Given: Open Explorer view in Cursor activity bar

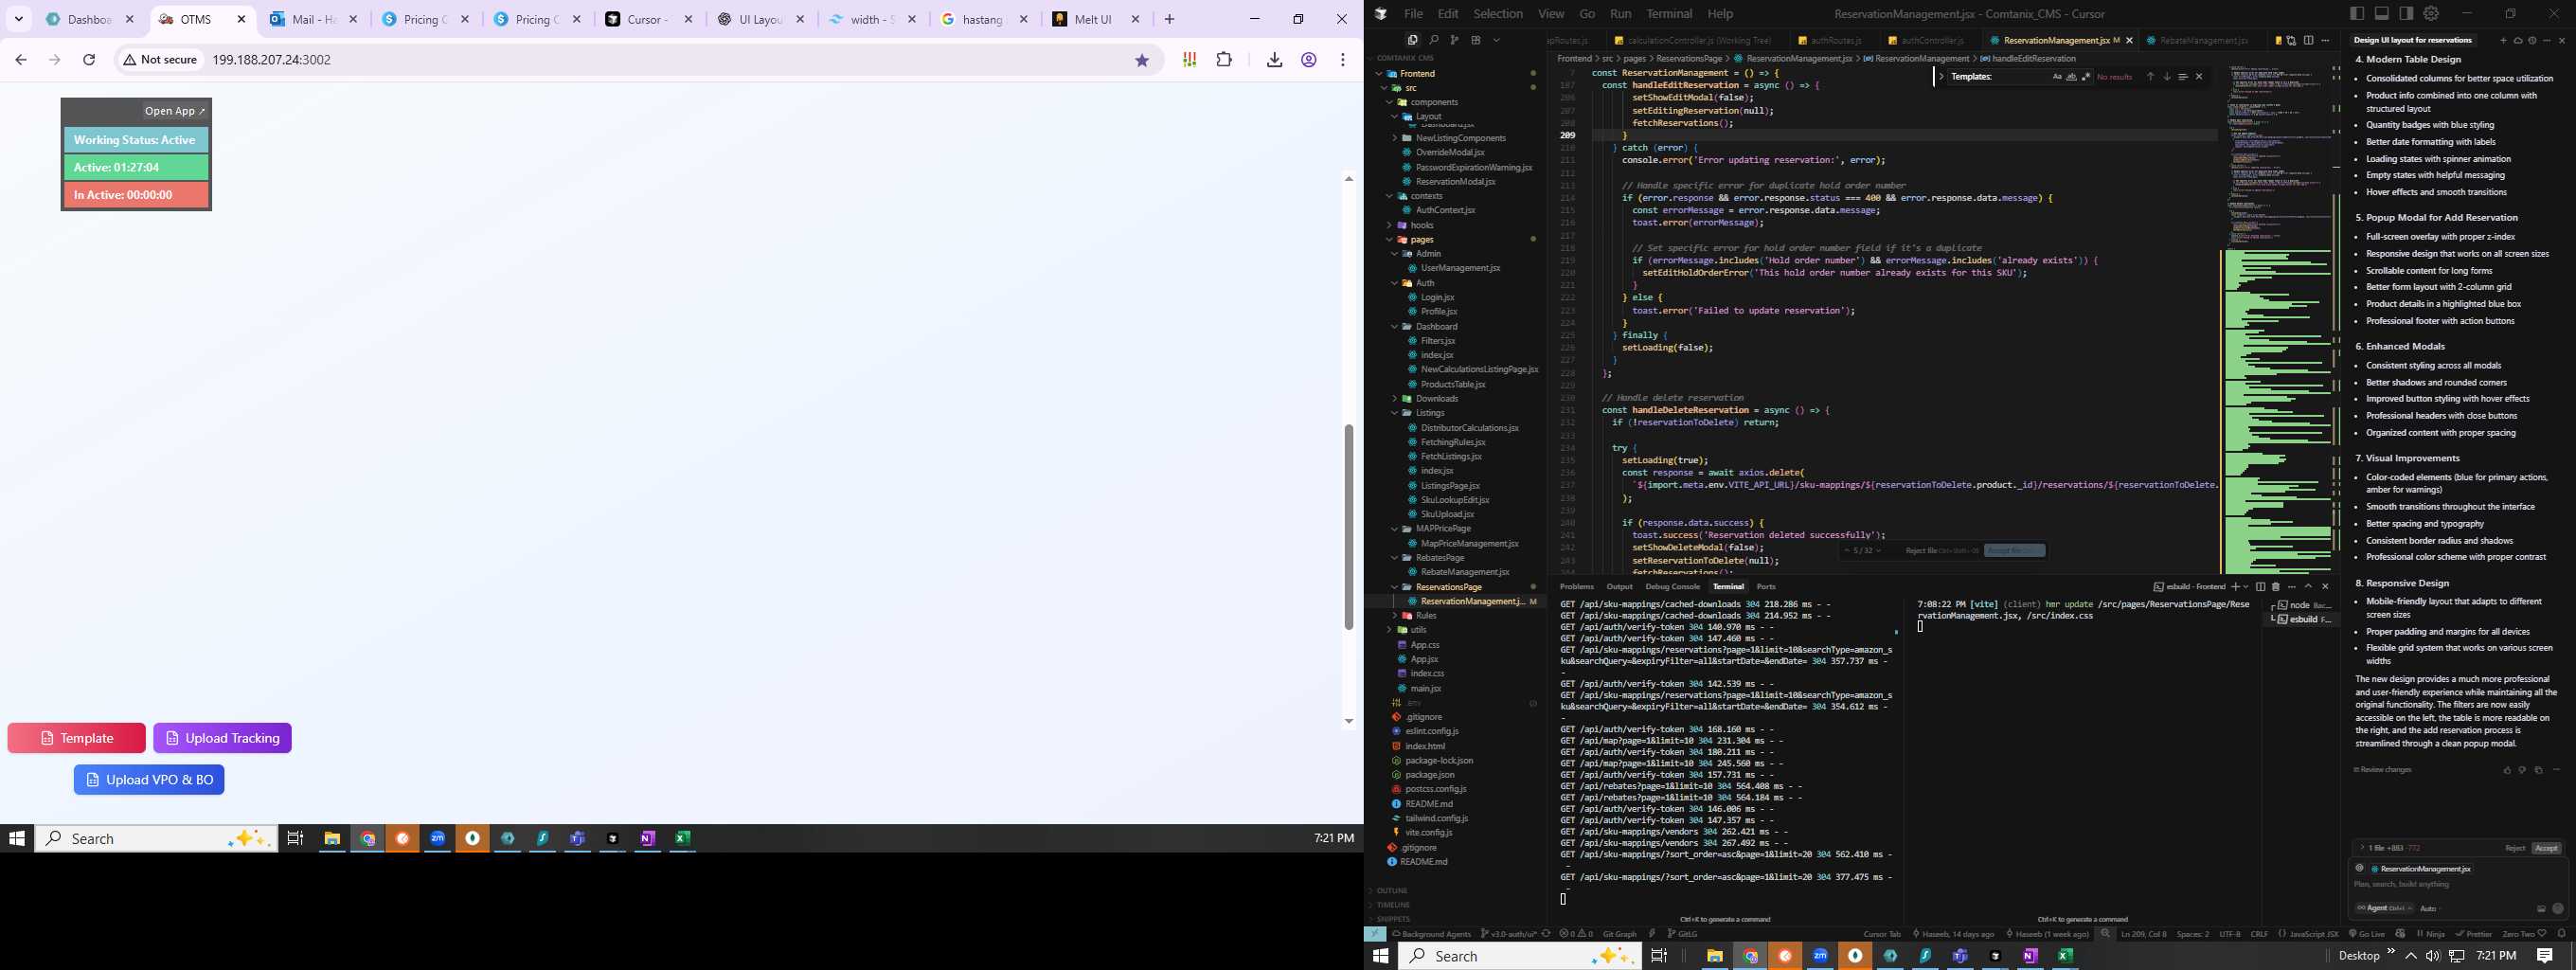Looking at the screenshot, I should pyautogui.click(x=1412, y=40).
